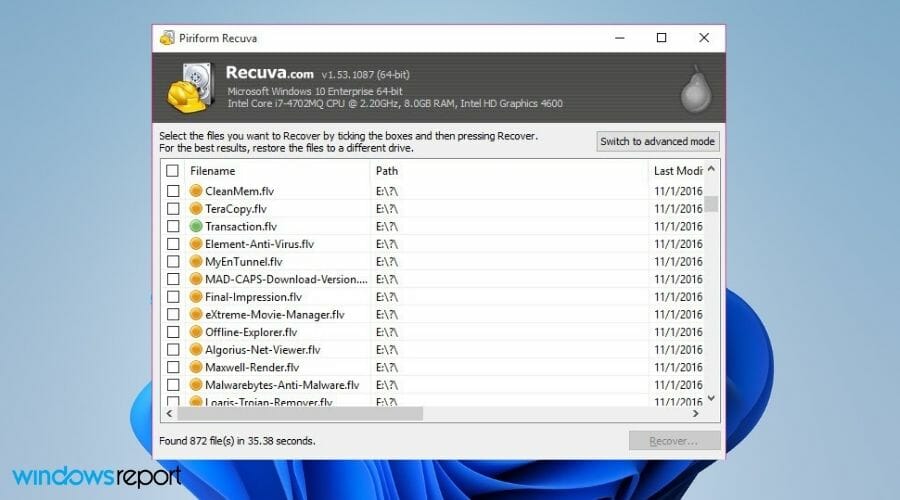Viewport: 900px width, 500px height.
Task: Select the MyEnTunnel.flv filename
Action: [244, 262]
